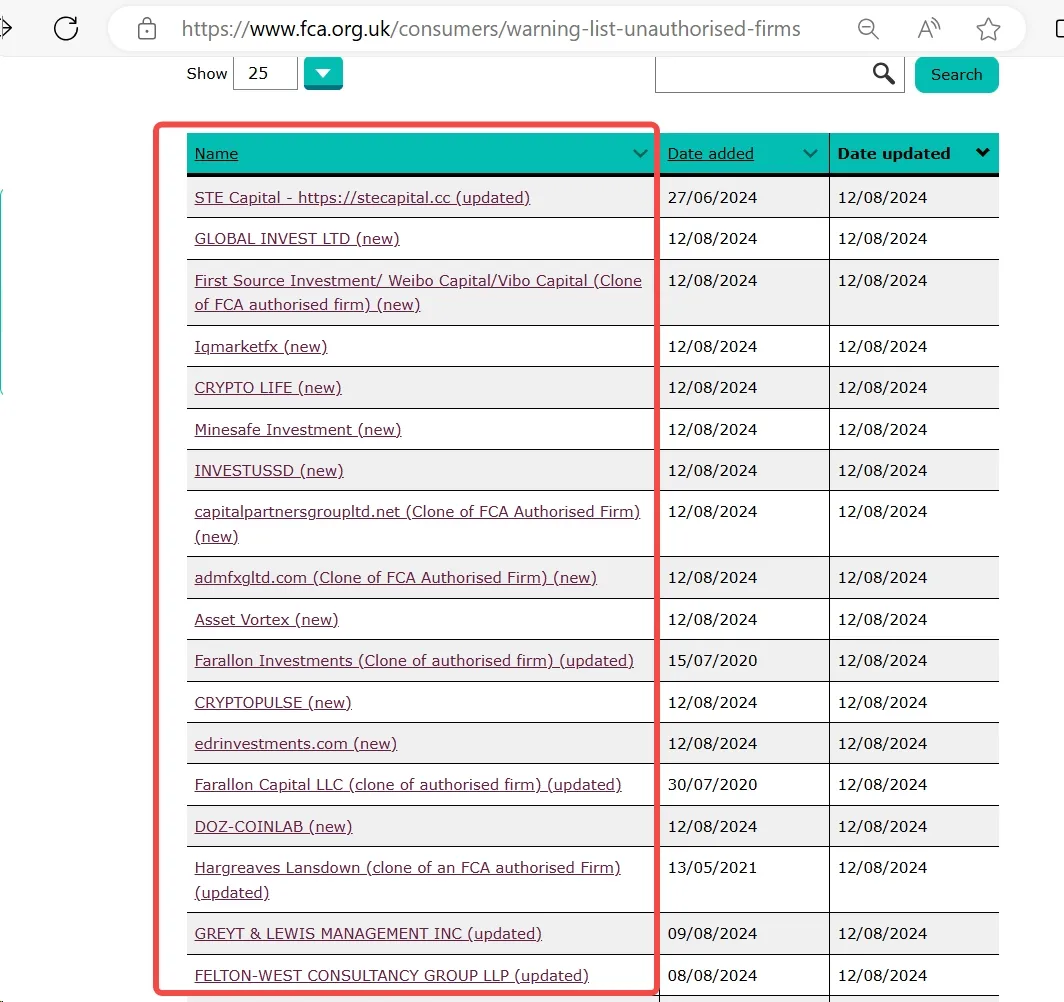
Task: Select date added 27/06/2024 for STE Capital
Action: (712, 197)
